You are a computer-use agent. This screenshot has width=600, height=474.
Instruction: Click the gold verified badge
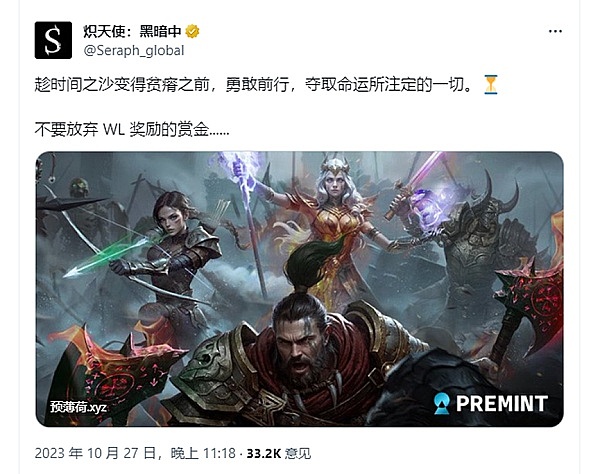192,31
